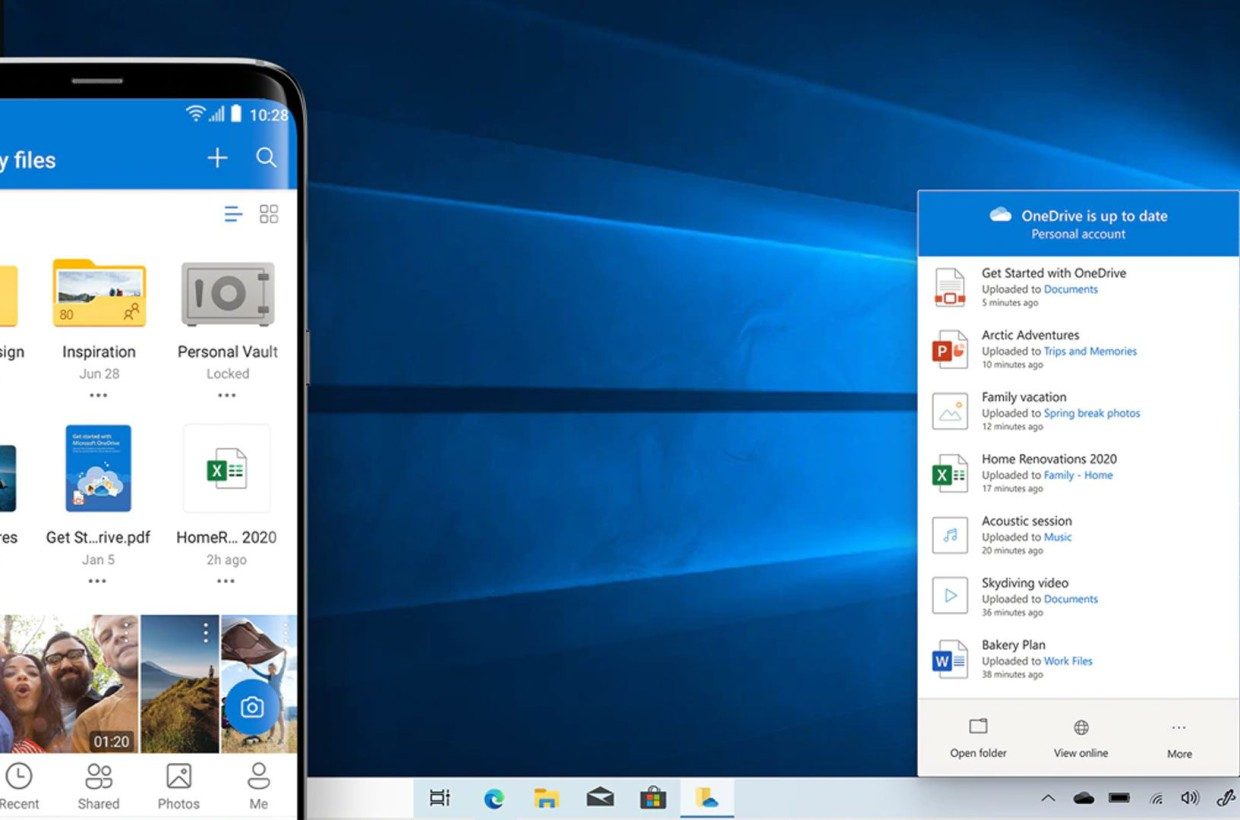
Task: Open the HomeR... 2020 Excel file icon
Action: [x=226, y=468]
